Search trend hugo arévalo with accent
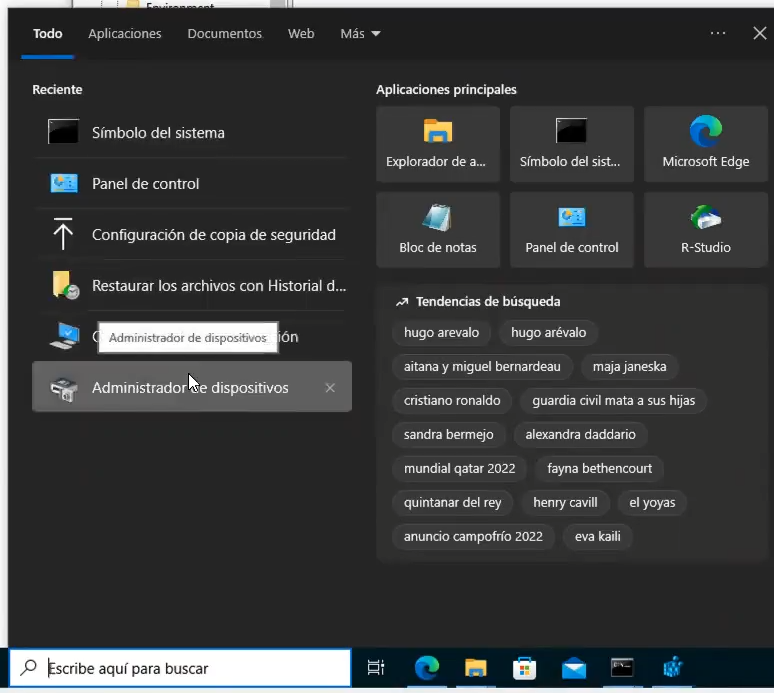Viewport: 774px width, 693px height. point(548,332)
